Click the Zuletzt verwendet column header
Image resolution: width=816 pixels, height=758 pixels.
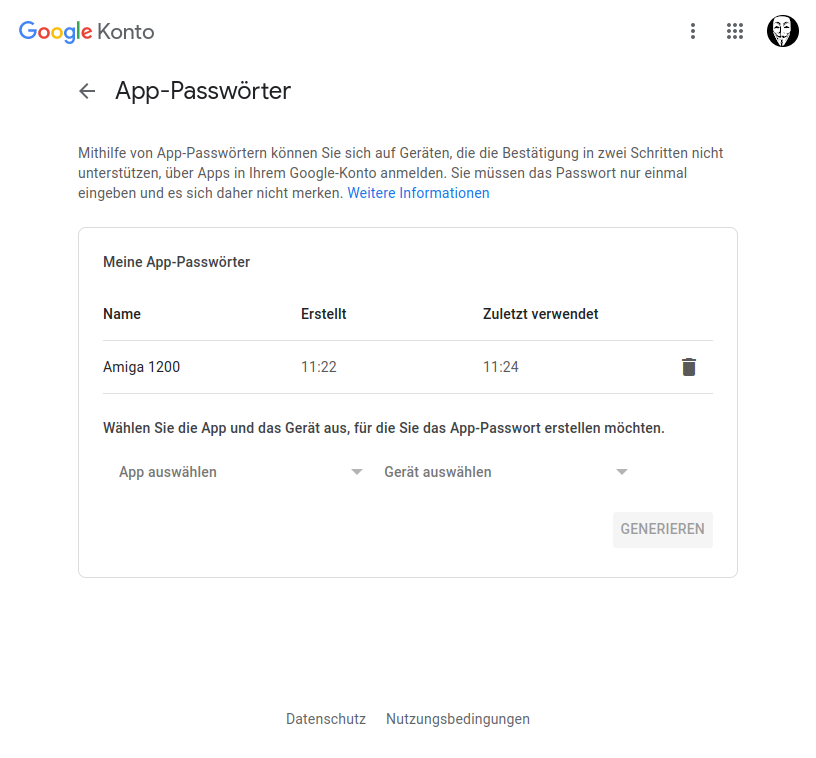[x=541, y=314]
